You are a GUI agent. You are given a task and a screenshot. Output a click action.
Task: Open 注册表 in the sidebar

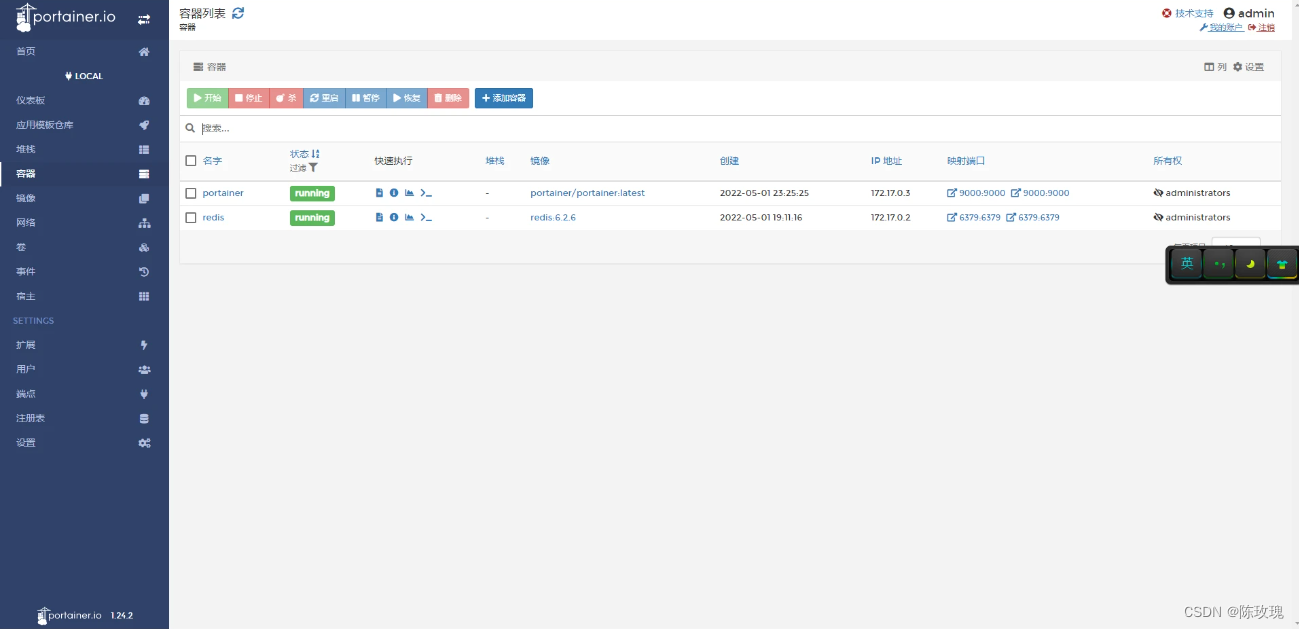click(84, 418)
